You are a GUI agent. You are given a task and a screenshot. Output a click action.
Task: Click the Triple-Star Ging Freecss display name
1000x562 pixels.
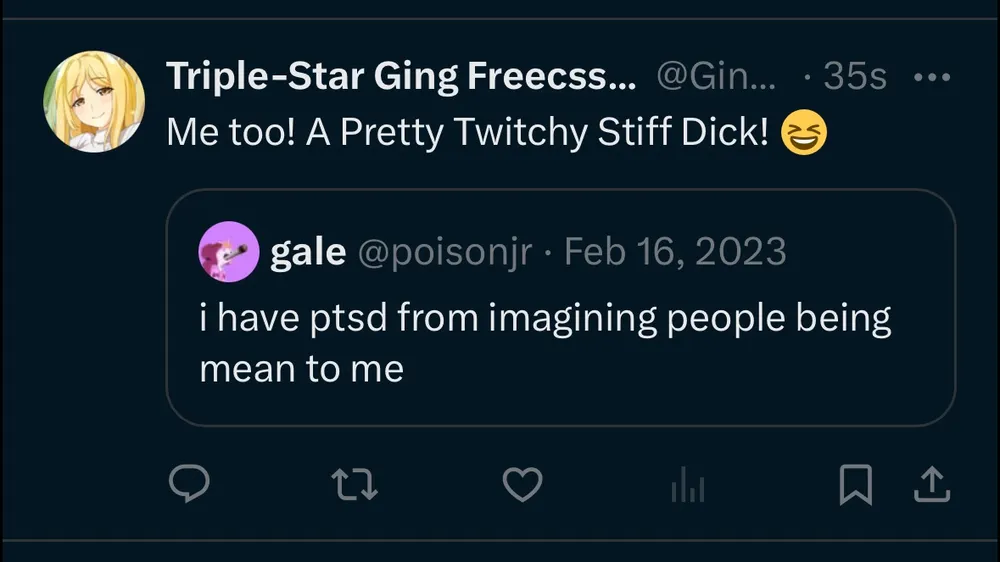coord(401,77)
